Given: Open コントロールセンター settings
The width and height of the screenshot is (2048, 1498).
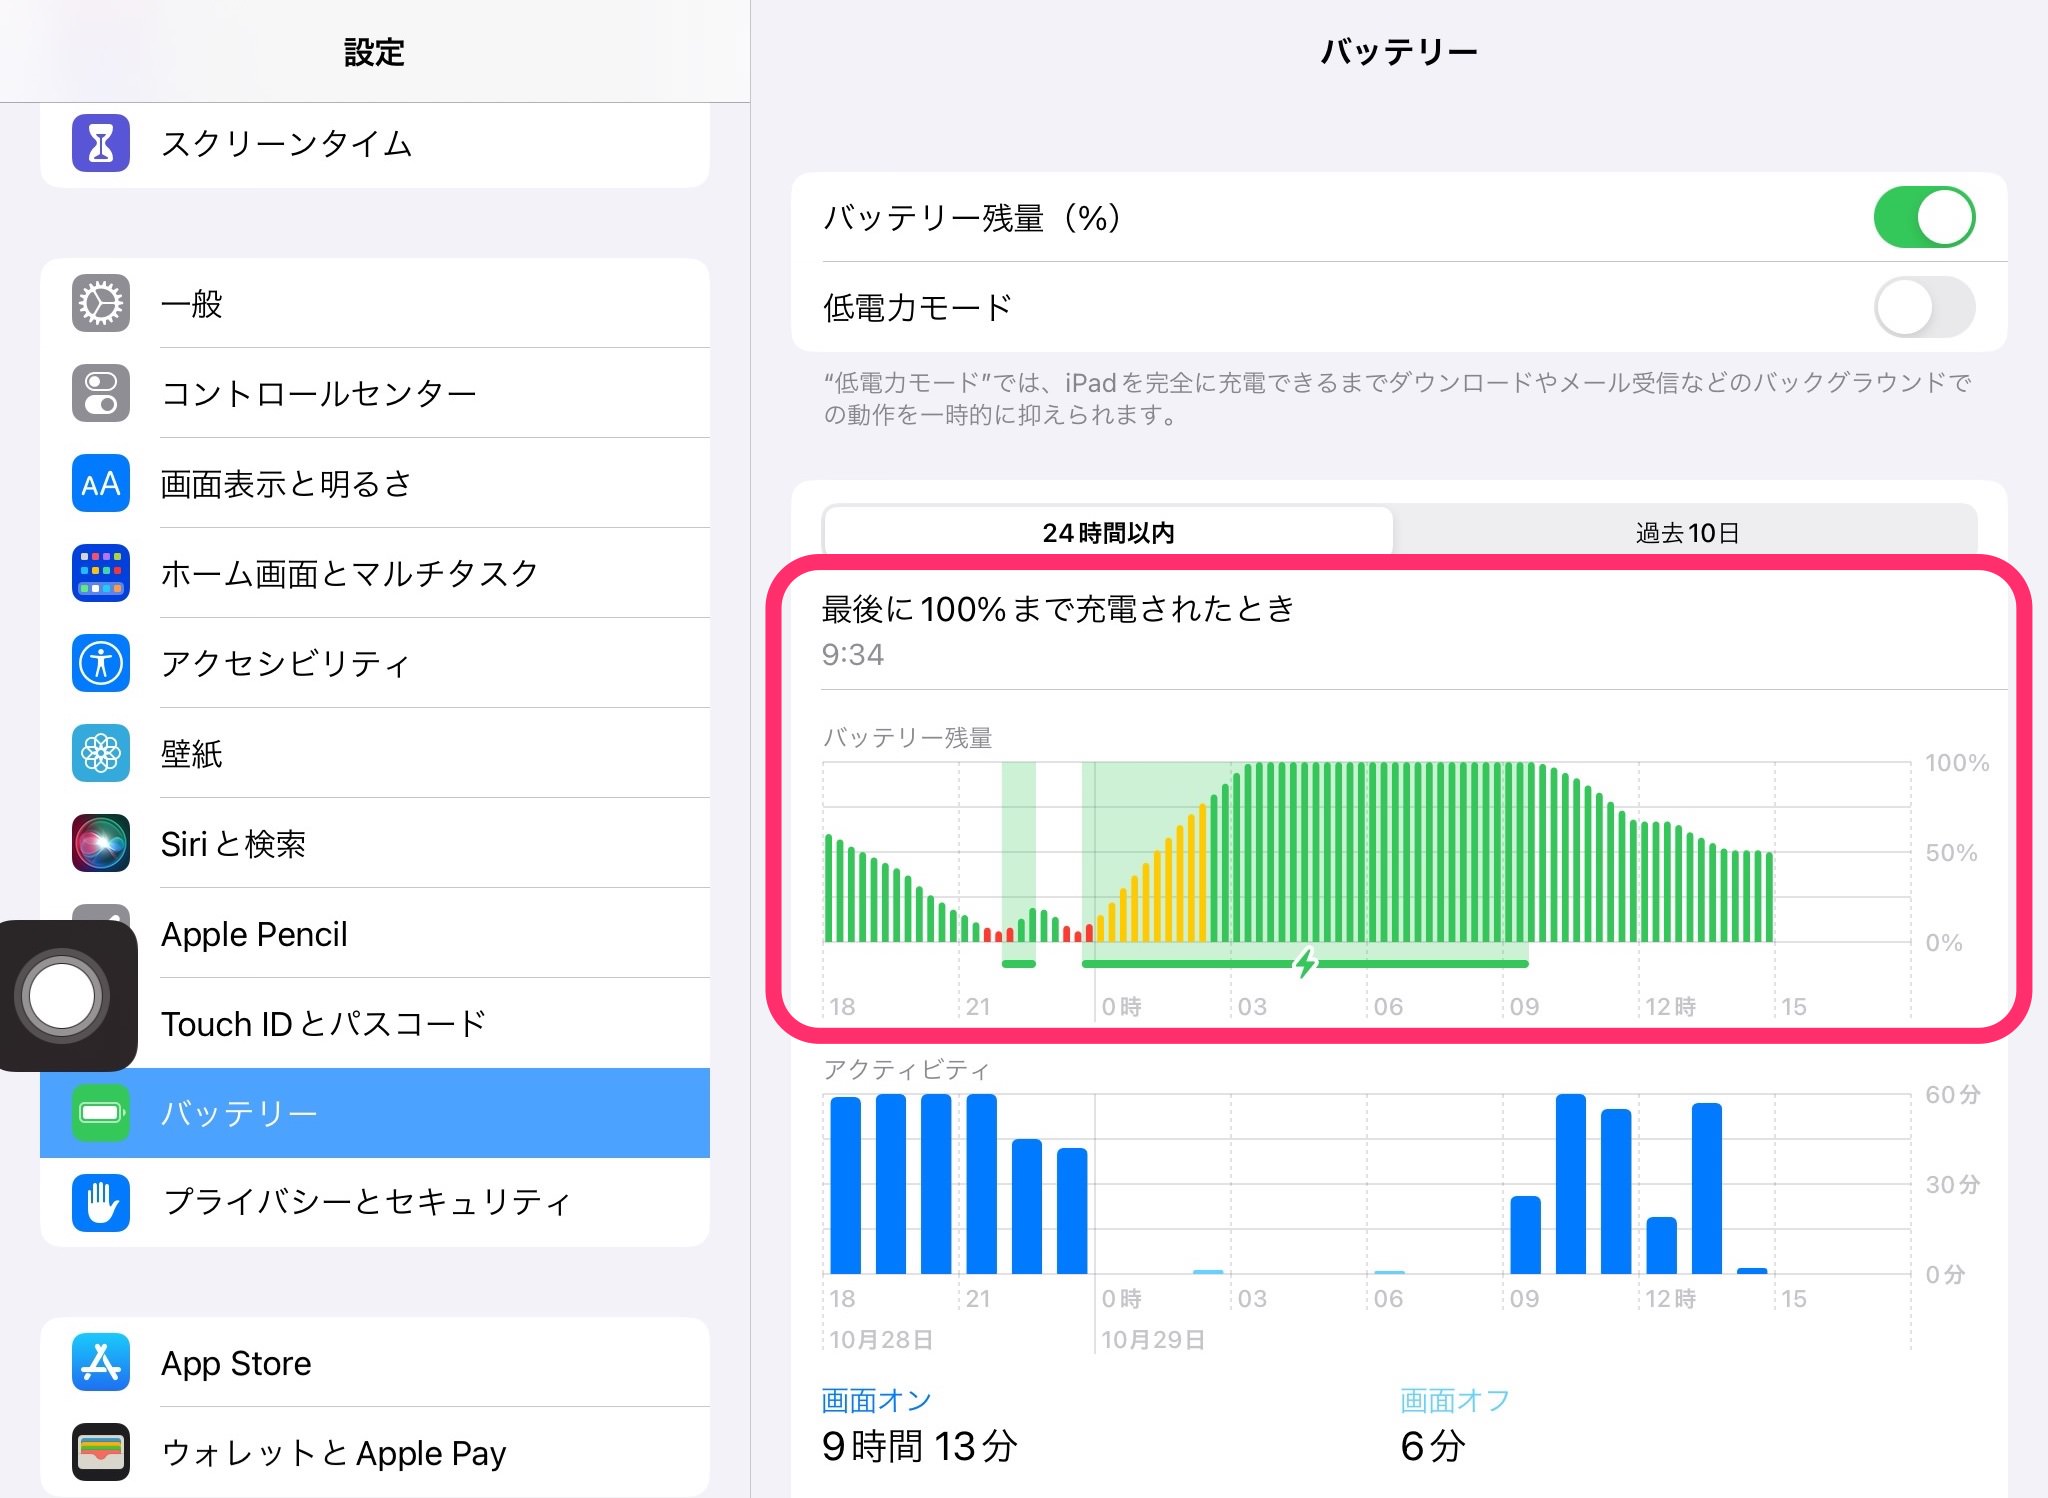Looking at the screenshot, I should tap(375, 393).
